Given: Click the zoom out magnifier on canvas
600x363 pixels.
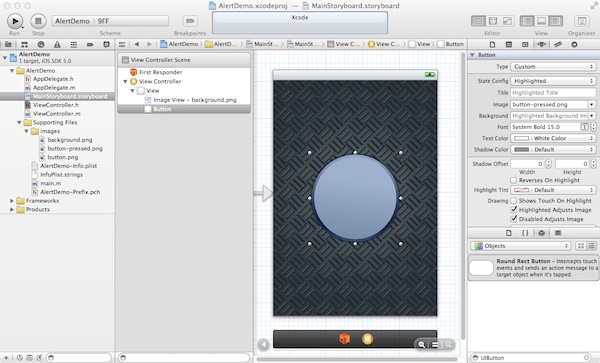Looking at the screenshot, I should tap(421, 345).
